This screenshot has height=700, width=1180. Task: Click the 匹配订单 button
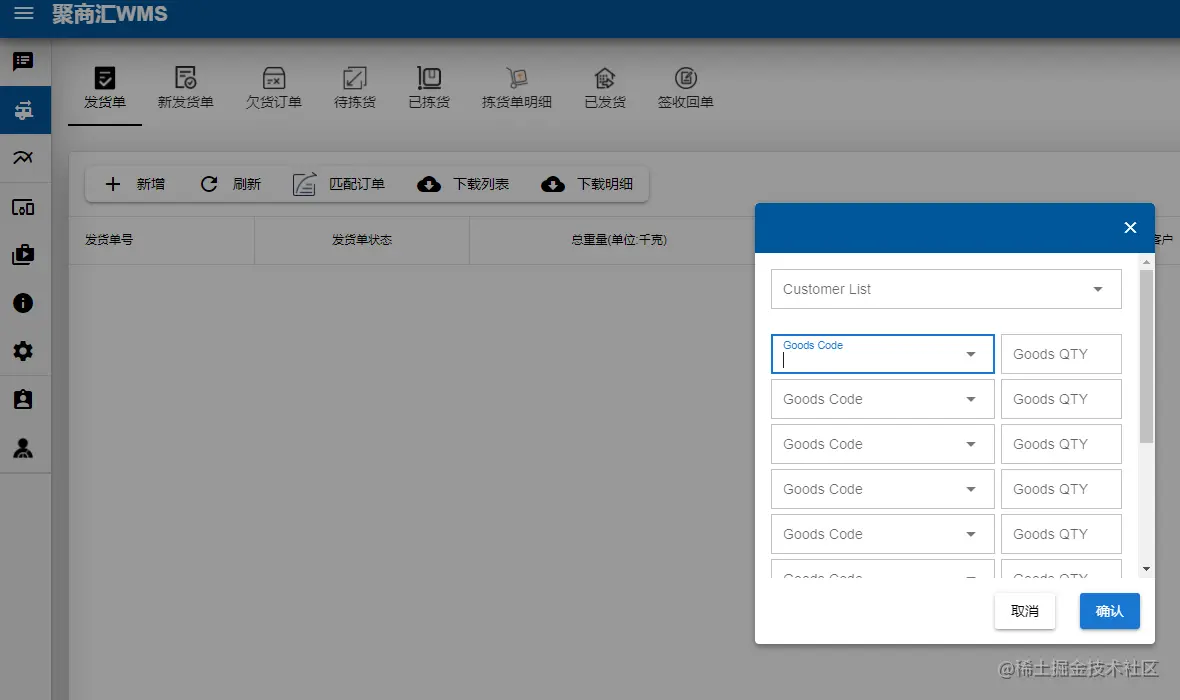pos(339,184)
